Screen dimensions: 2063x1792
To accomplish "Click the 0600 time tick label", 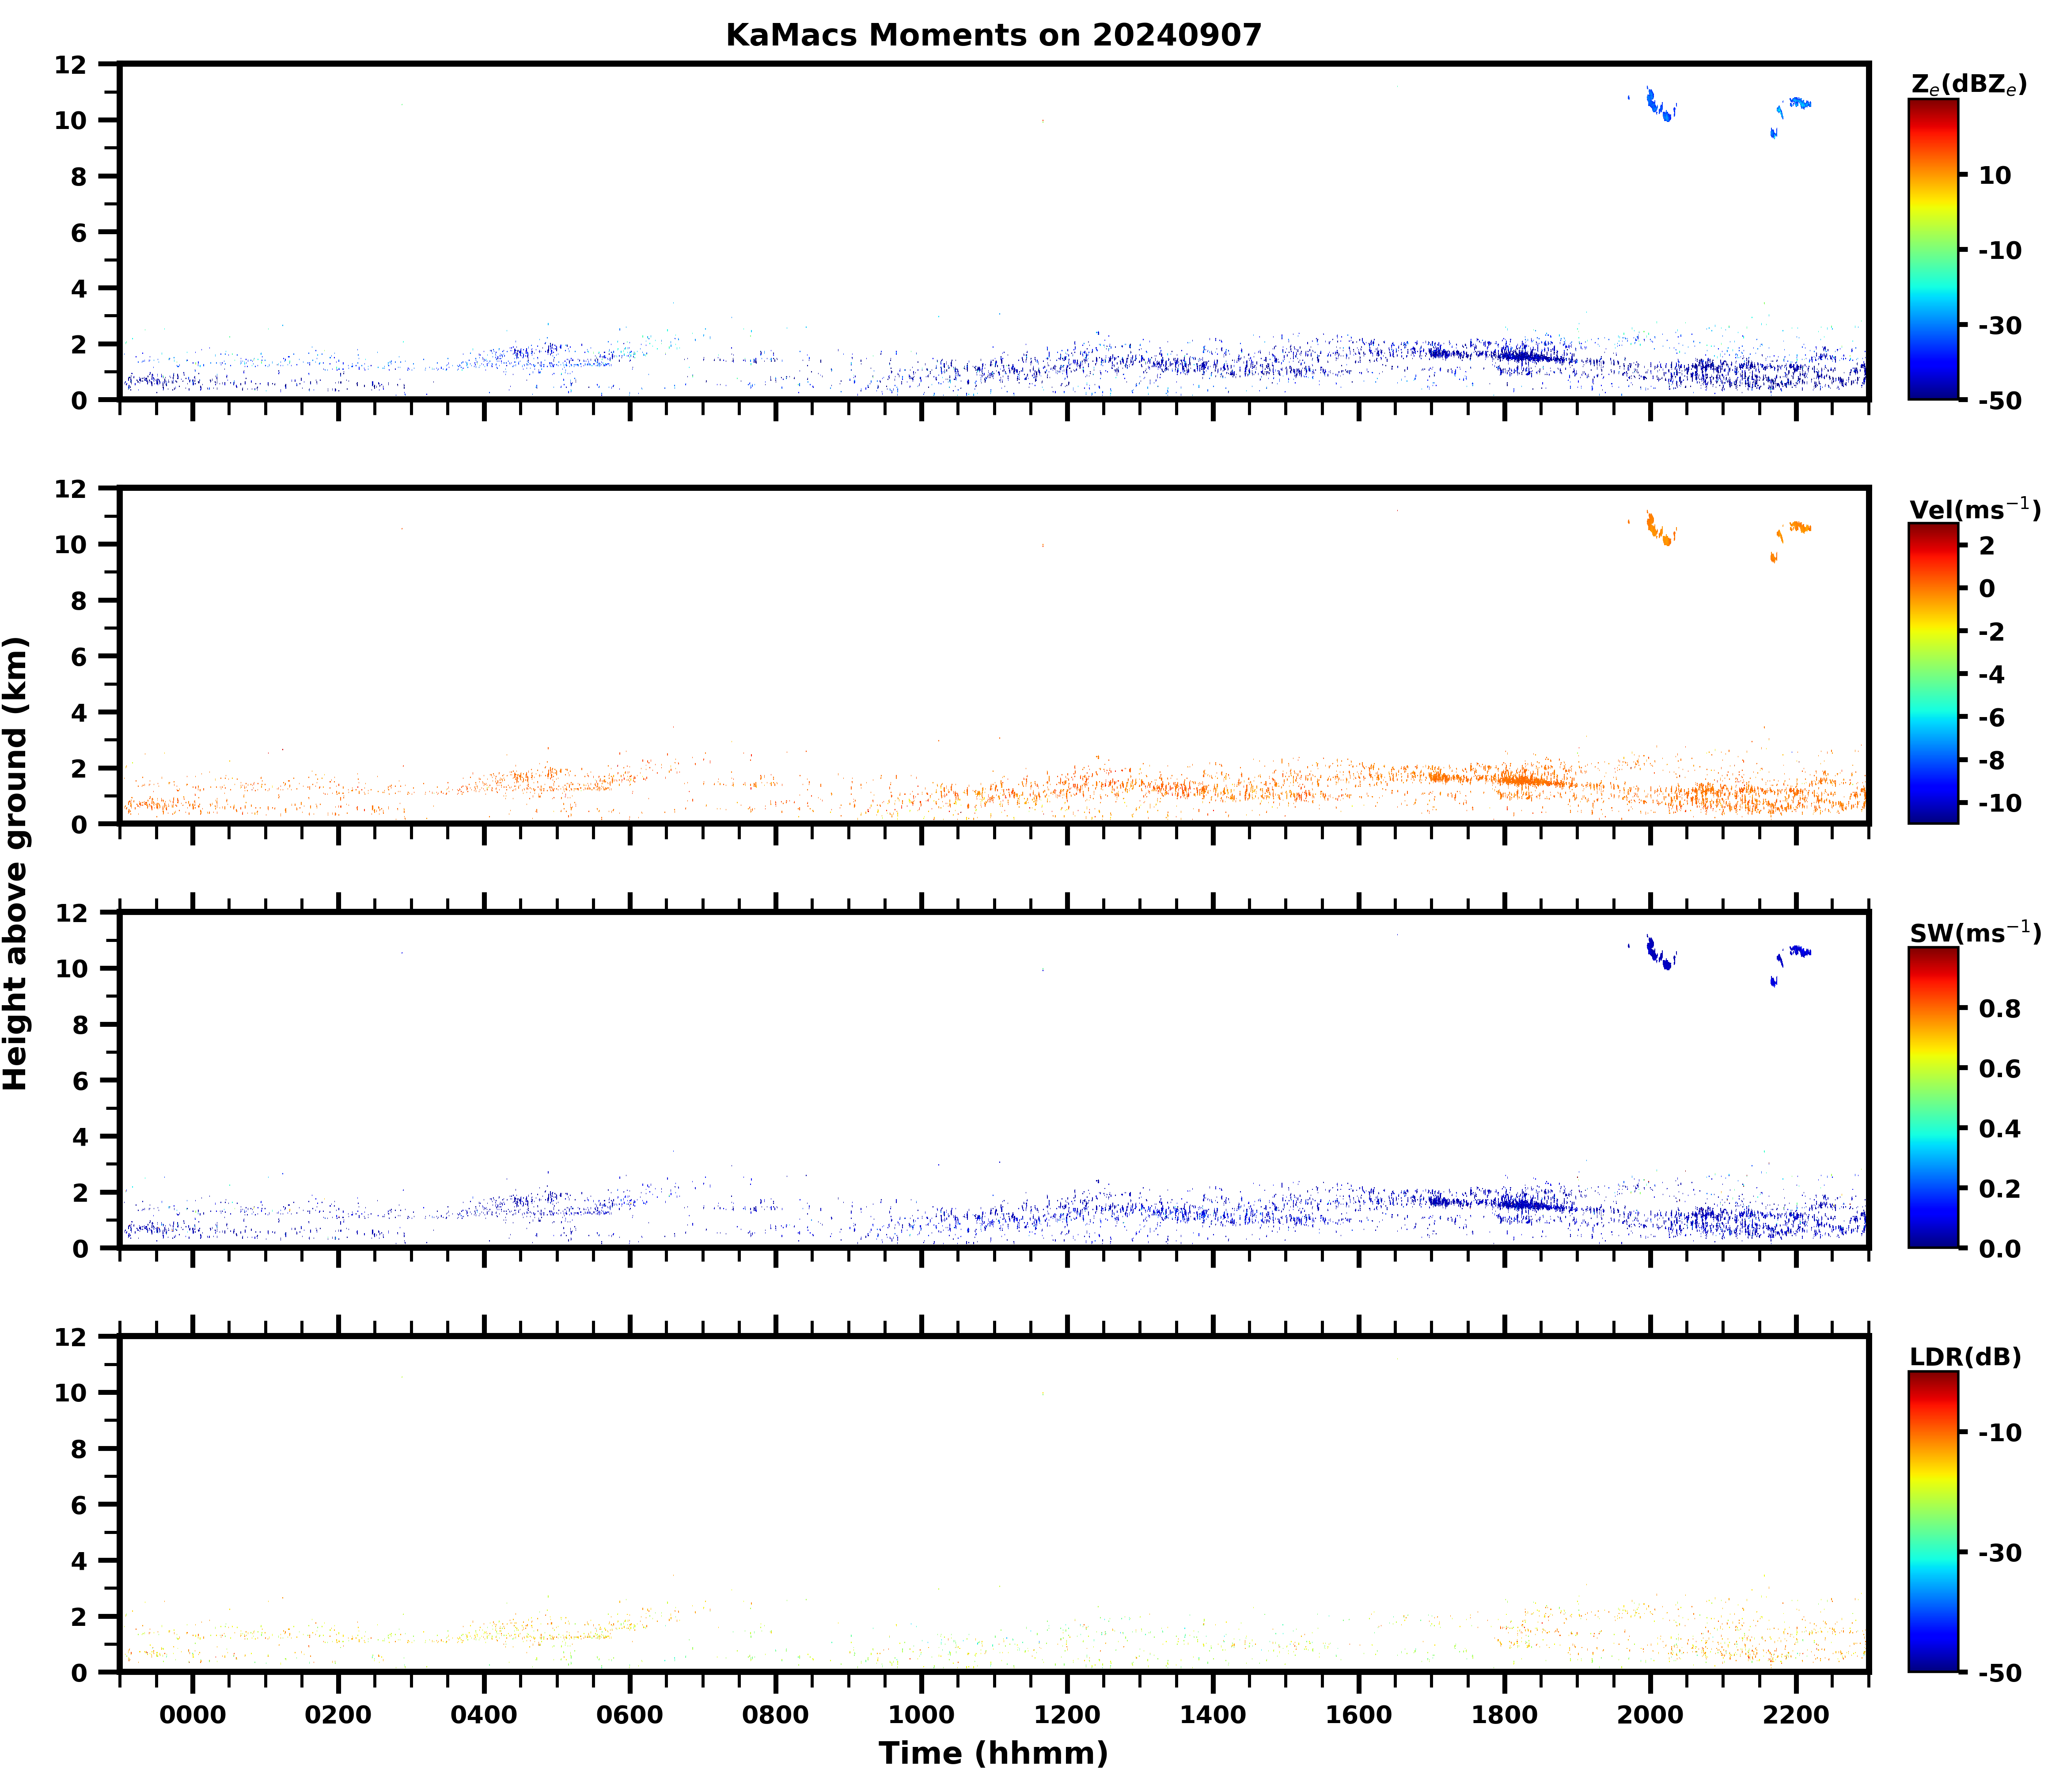I will pyautogui.click(x=629, y=1716).
